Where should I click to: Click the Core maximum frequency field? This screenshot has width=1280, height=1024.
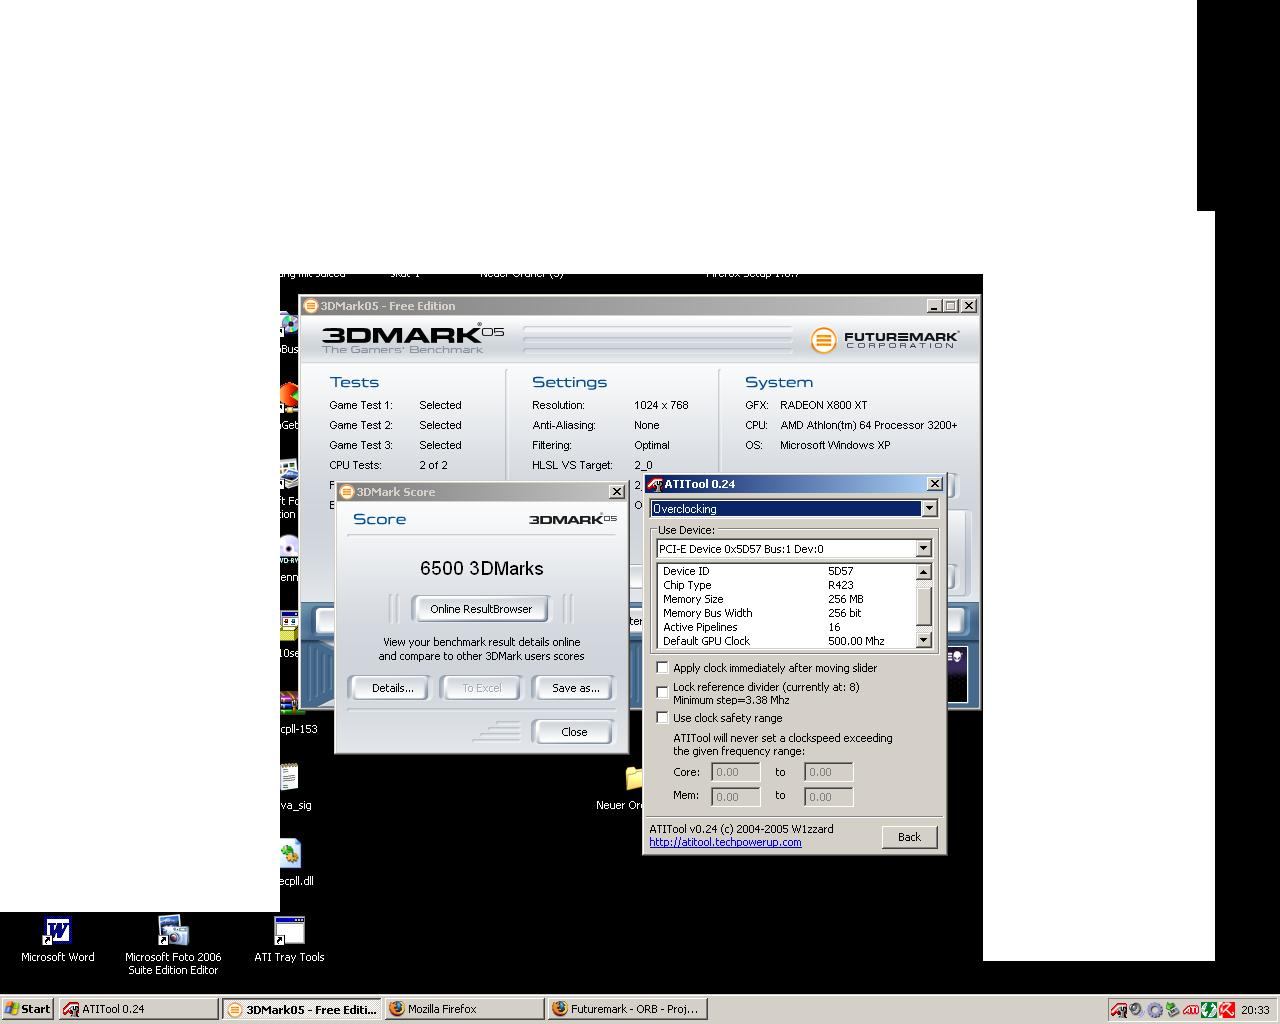point(828,772)
